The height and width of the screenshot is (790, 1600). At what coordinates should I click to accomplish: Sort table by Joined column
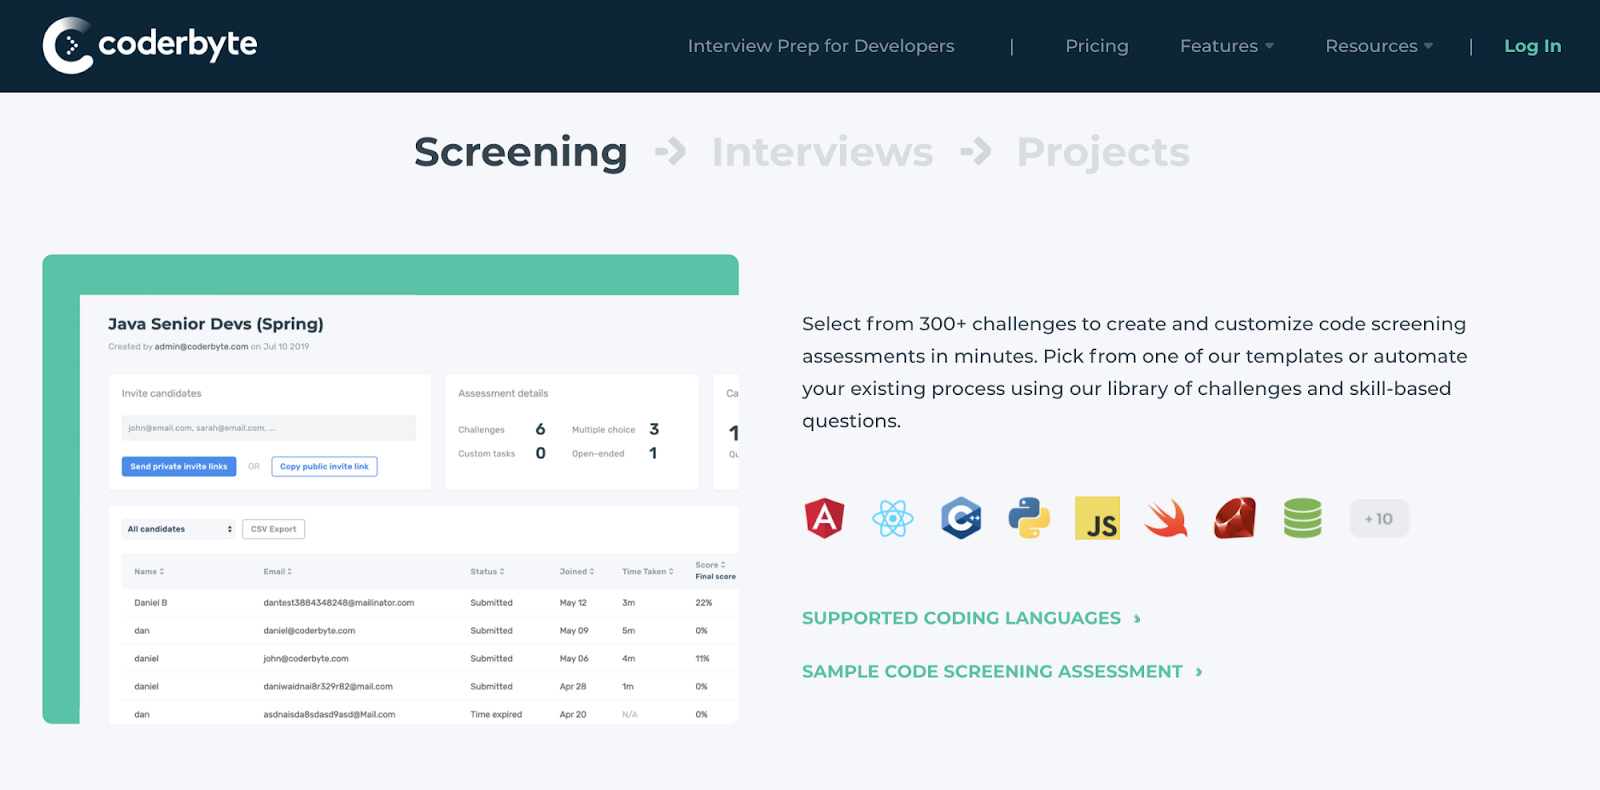[x=577, y=572]
